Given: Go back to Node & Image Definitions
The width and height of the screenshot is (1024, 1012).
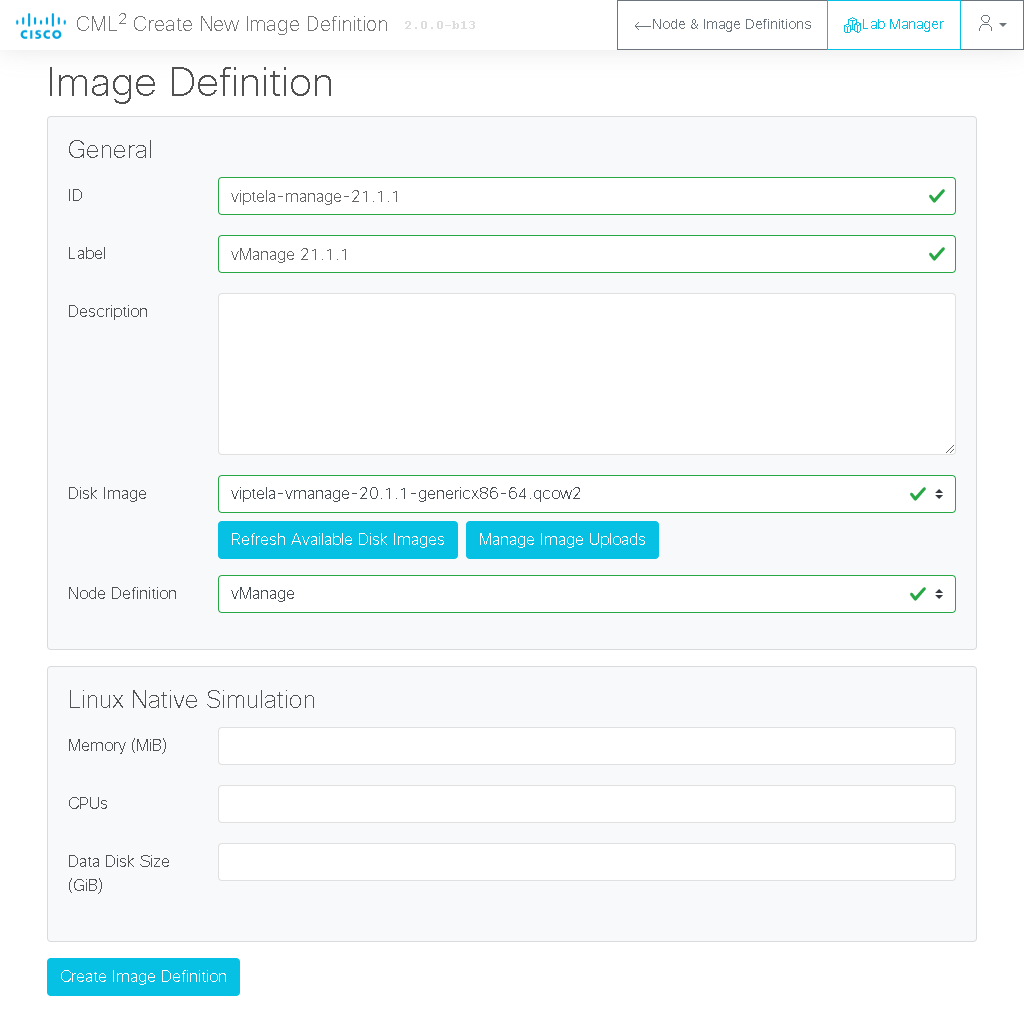Looking at the screenshot, I should [722, 25].
